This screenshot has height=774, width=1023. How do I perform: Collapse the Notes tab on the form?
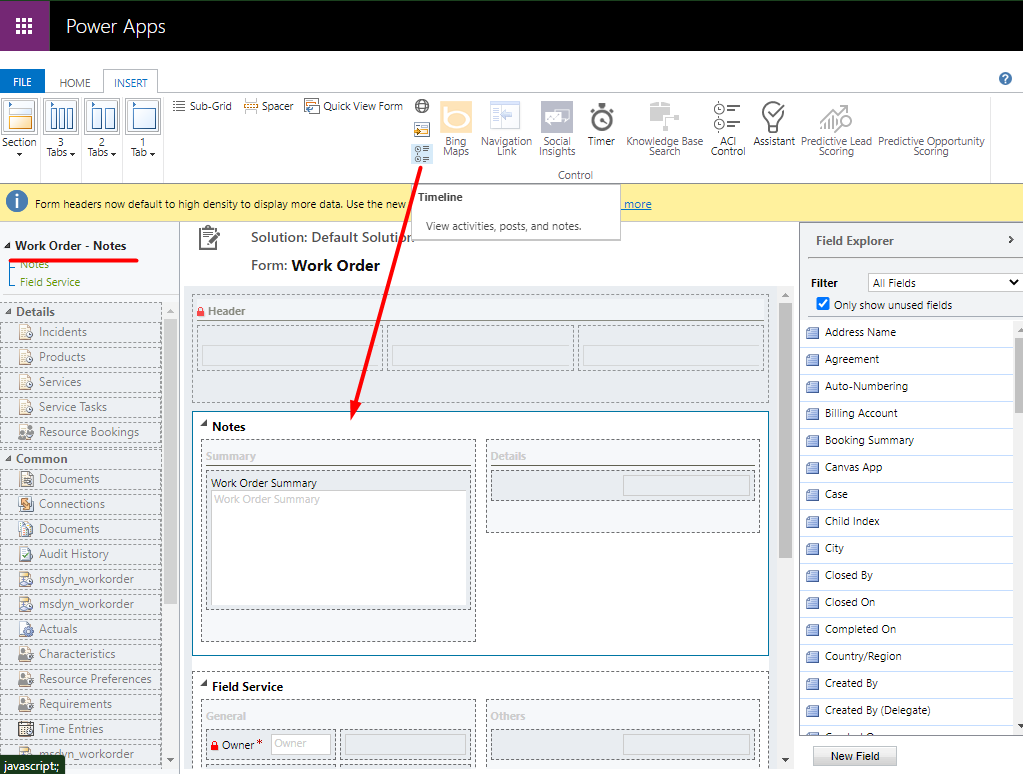[x=204, y=425]
